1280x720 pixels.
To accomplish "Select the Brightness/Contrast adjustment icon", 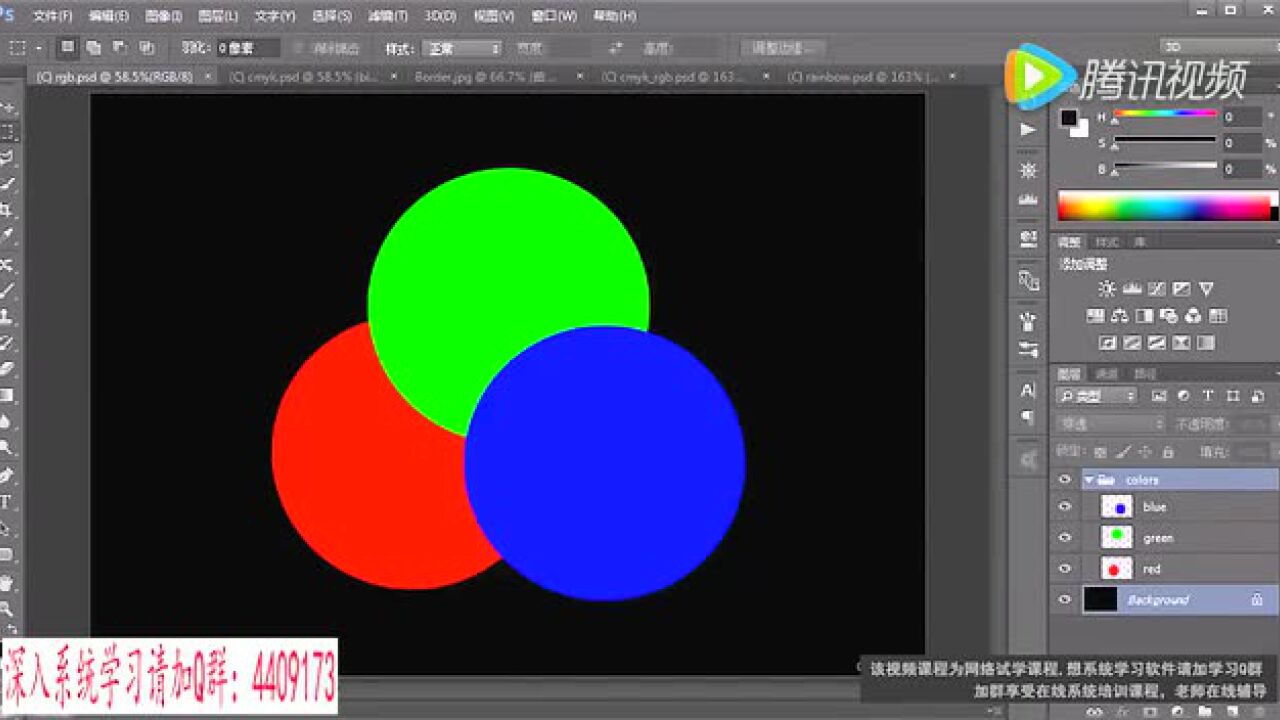I will (x=1107, y=289).
